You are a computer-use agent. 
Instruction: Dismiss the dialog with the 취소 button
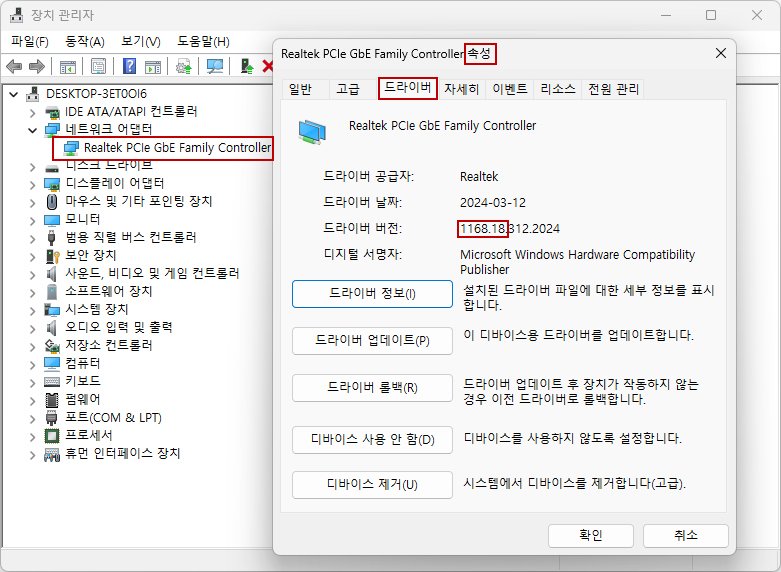[x=686, y=536]
